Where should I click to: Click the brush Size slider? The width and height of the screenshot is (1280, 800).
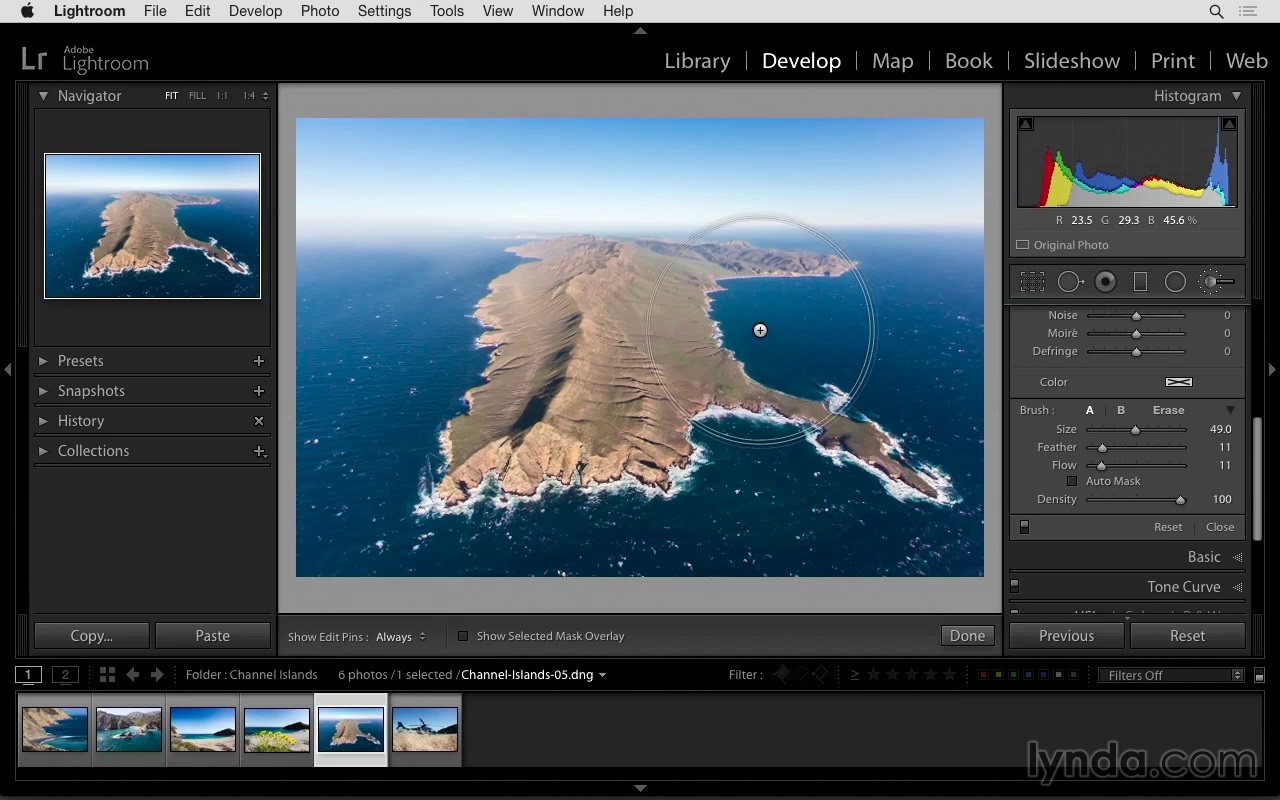[1136, 429]
